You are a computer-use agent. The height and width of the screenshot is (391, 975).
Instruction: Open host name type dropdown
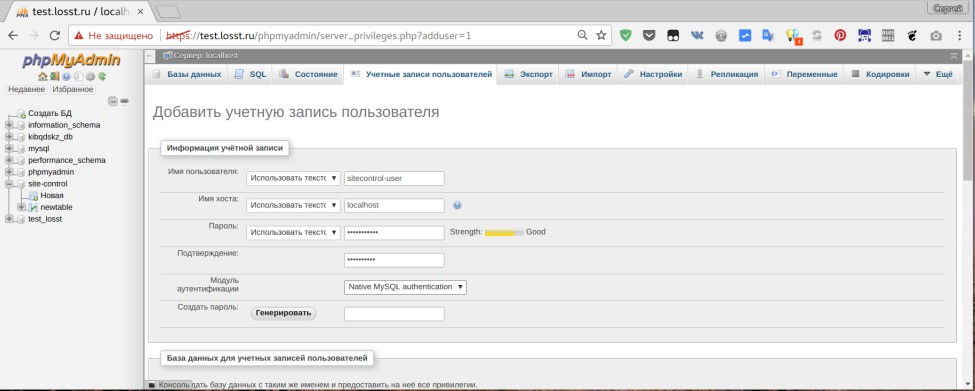point(293,205)
